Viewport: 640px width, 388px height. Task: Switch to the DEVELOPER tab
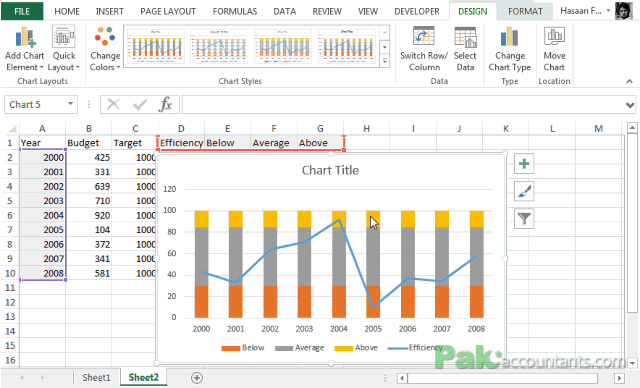[x=417, y=11]
